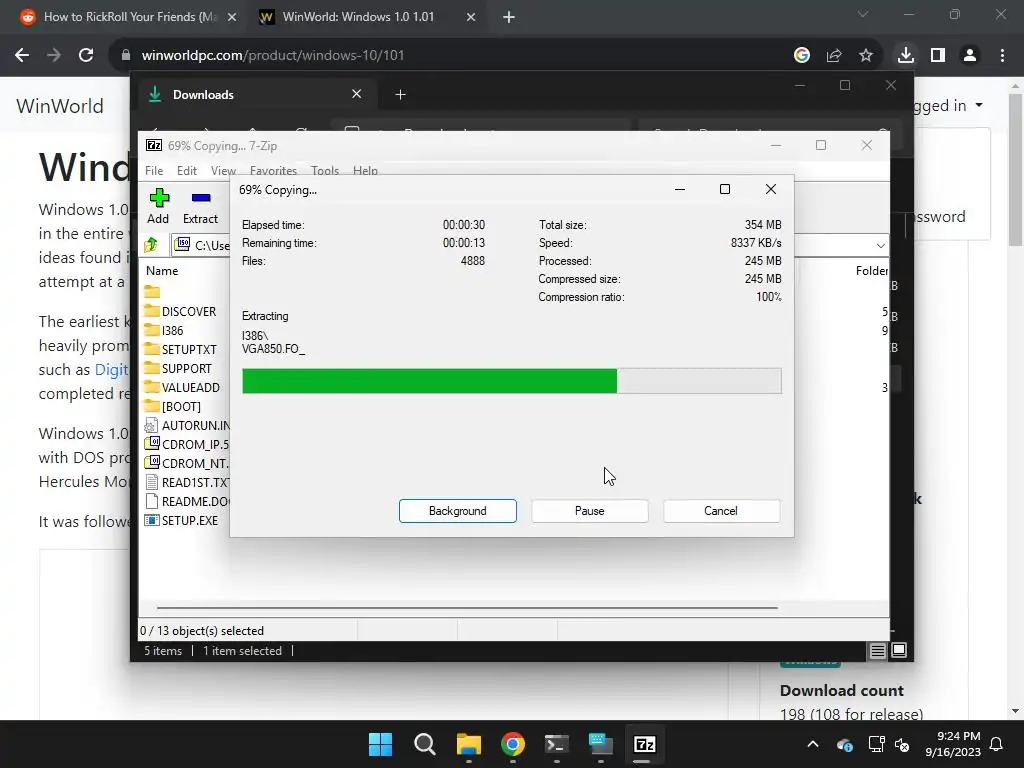Open the Edit menu in 7-Zip
This screenshot has height=768, width=1024.
[x=187, y=170]
